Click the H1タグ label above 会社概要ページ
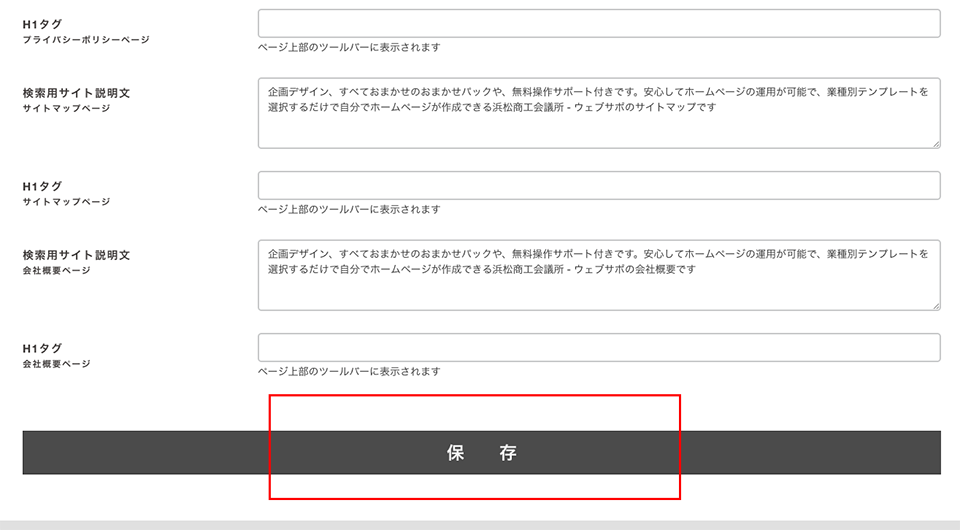This screenshot has width=960, height=530. 42,348
